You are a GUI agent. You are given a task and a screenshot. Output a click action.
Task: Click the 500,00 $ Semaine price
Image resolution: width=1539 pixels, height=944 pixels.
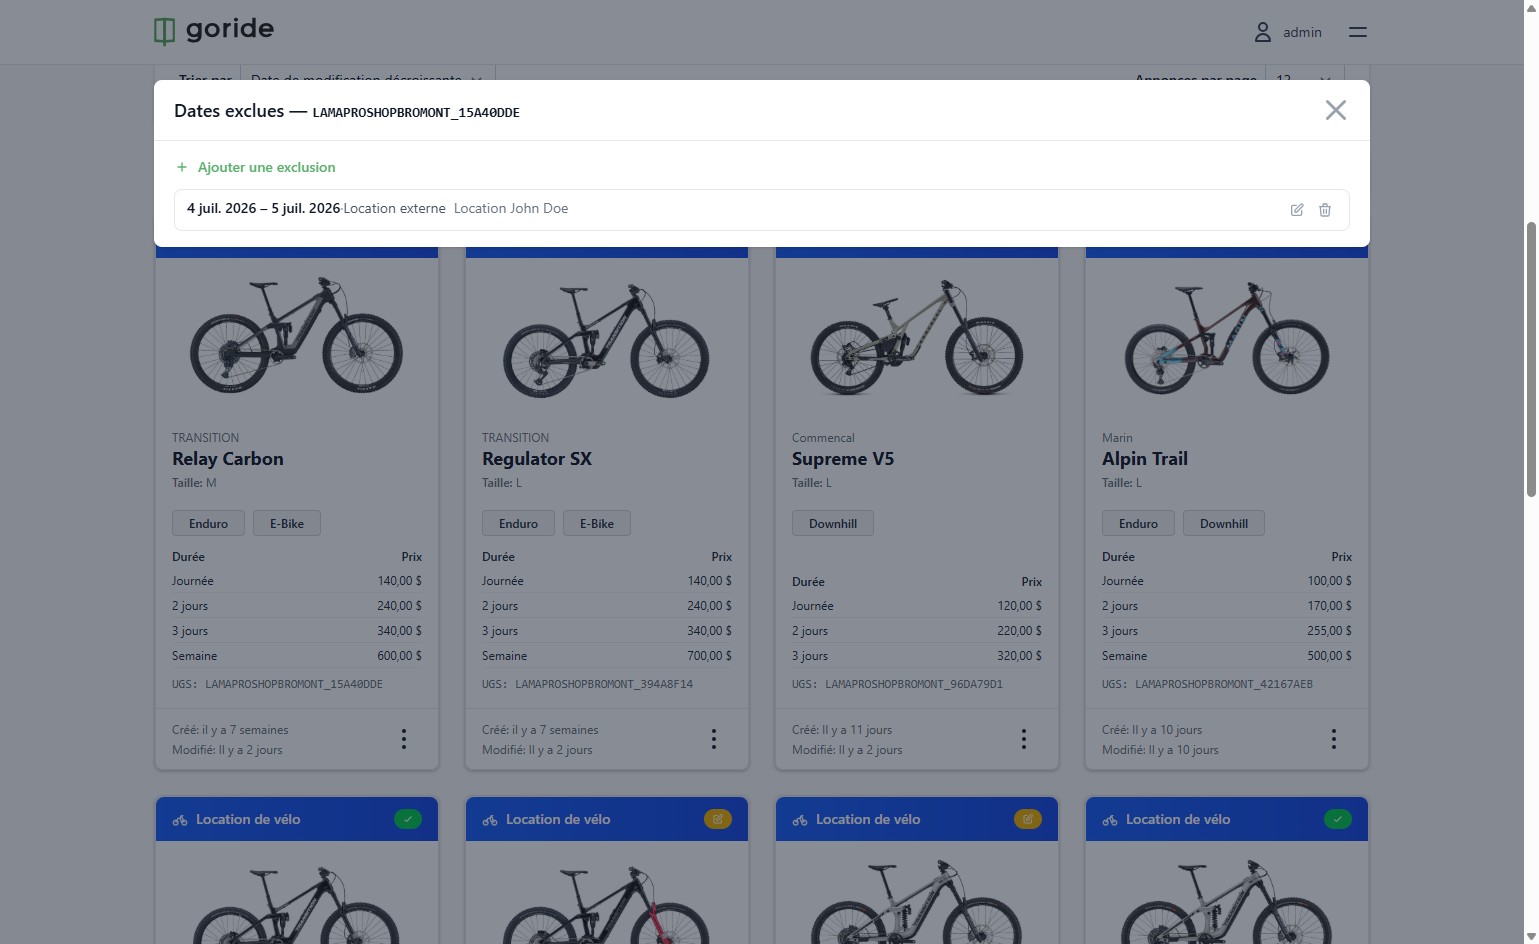point(1329,656)
